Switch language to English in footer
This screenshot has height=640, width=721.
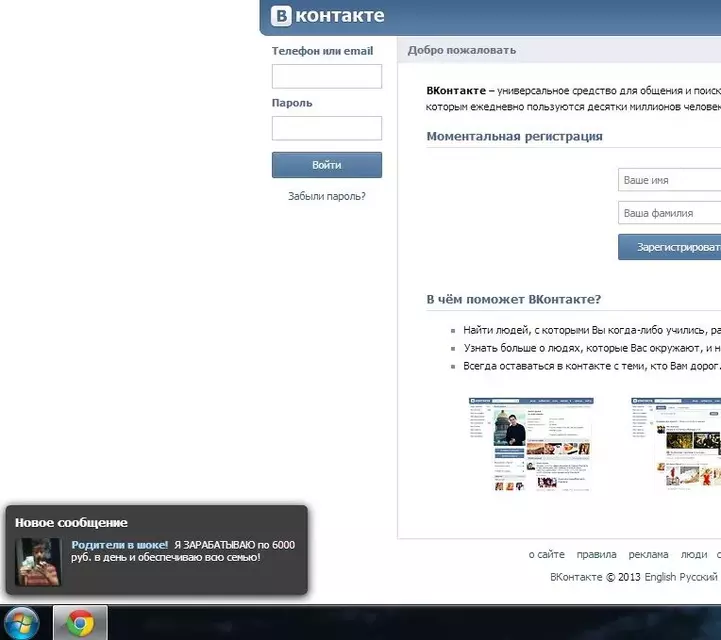pos(660,577)
